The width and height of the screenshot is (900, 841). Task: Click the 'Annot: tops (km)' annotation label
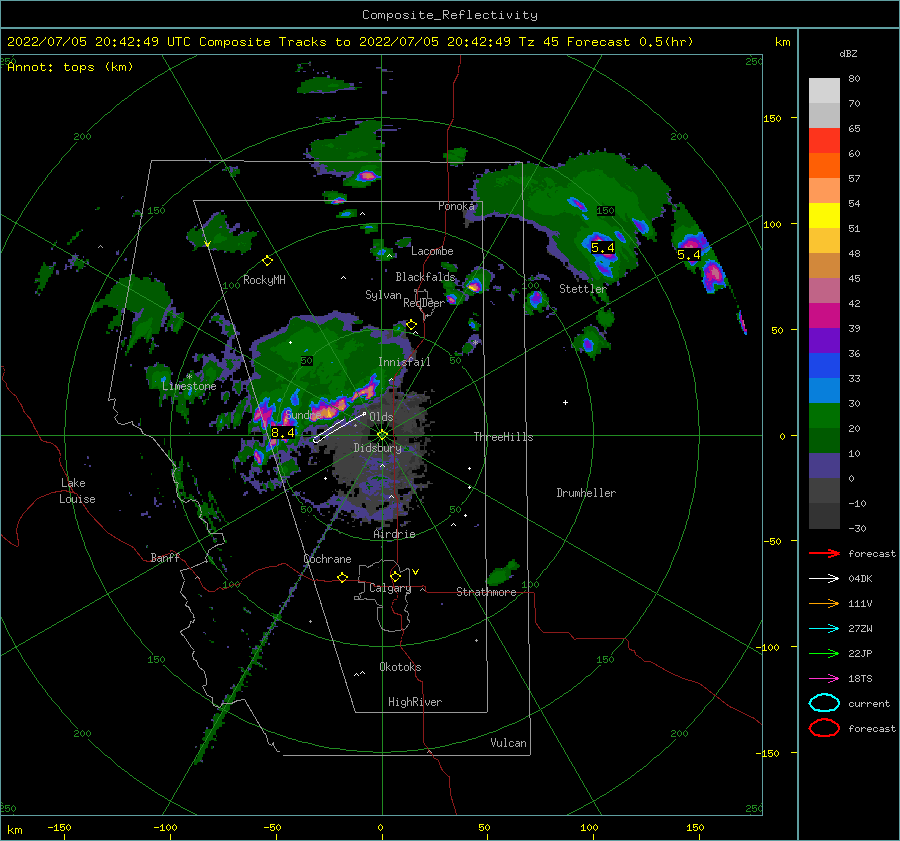pos(70,67)
